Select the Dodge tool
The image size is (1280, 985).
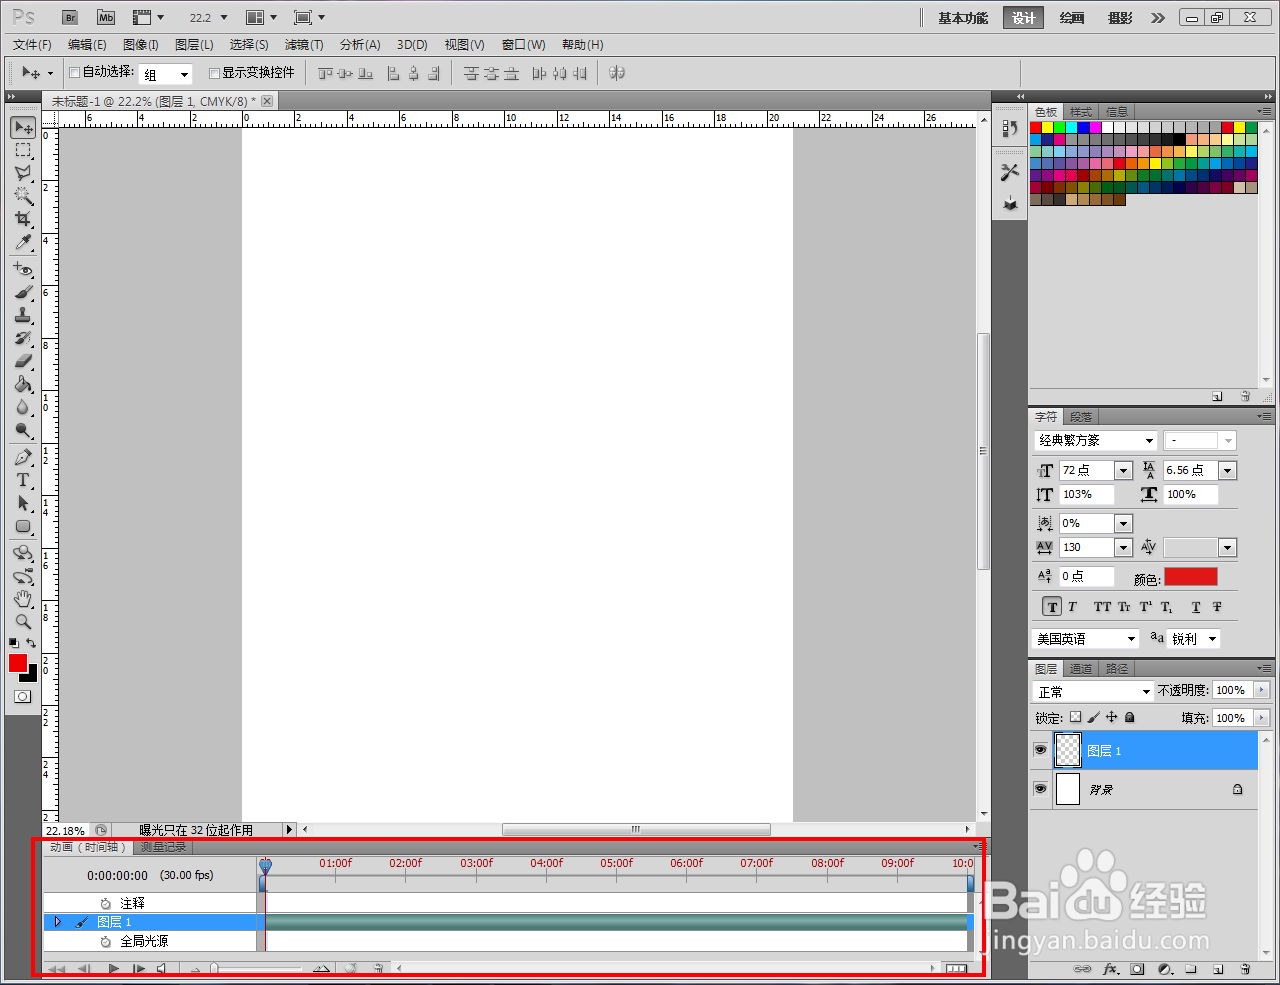23,431
